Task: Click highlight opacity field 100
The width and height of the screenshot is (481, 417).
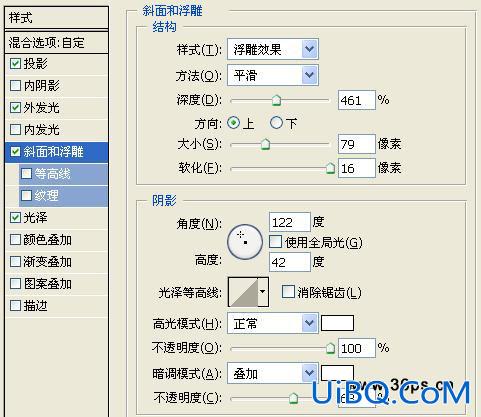Action: click(x=356, y=348)
